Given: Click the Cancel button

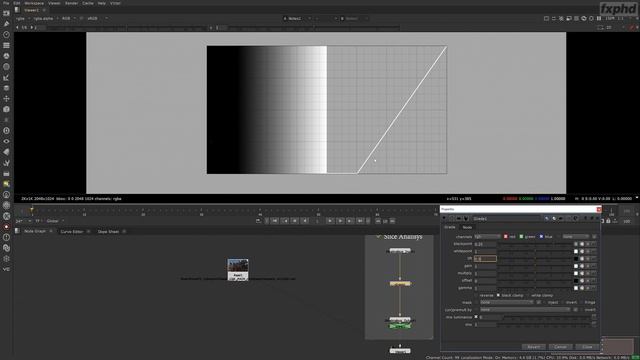Looking at the screenshot, I should click(560, 347).
